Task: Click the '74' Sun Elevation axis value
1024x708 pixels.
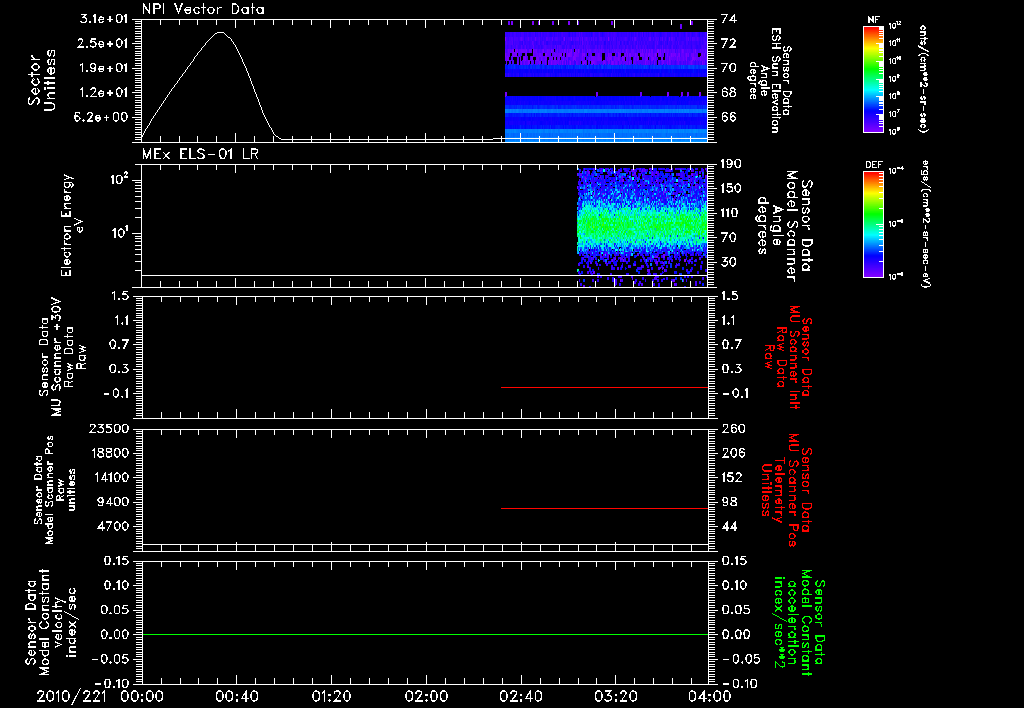Action: pos(729,18)
